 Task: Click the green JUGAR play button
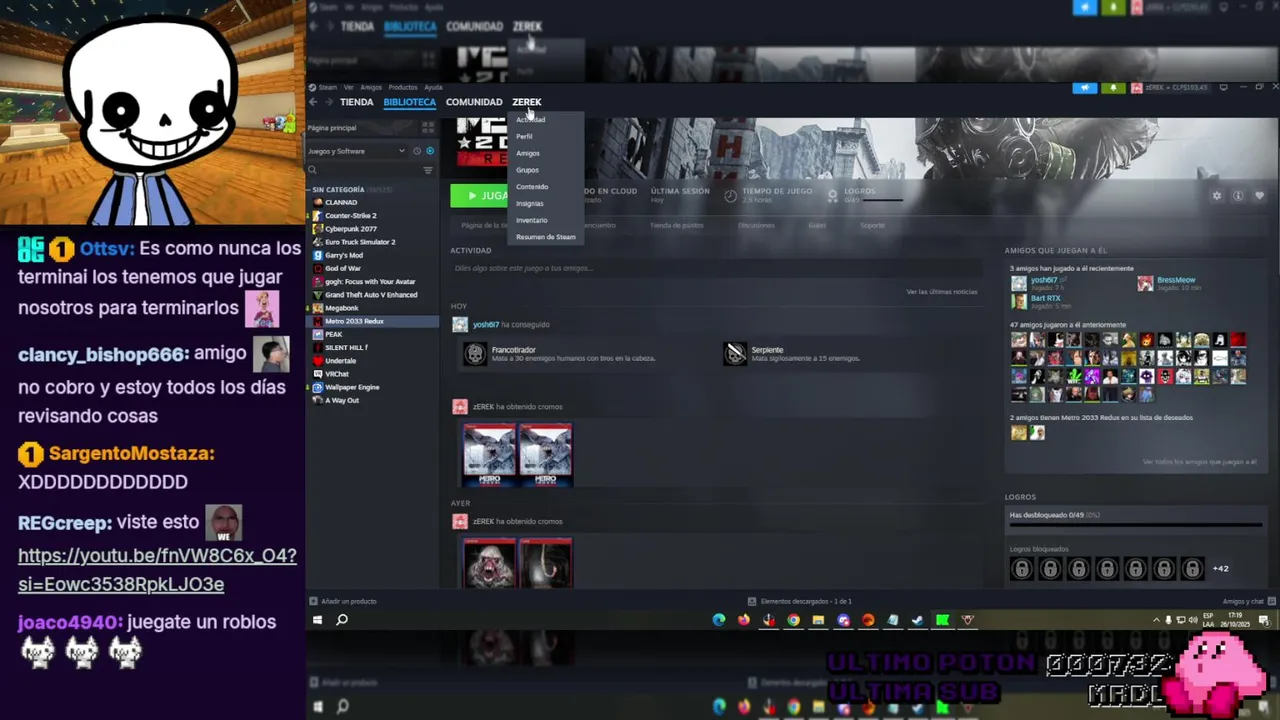click(480, 196)
